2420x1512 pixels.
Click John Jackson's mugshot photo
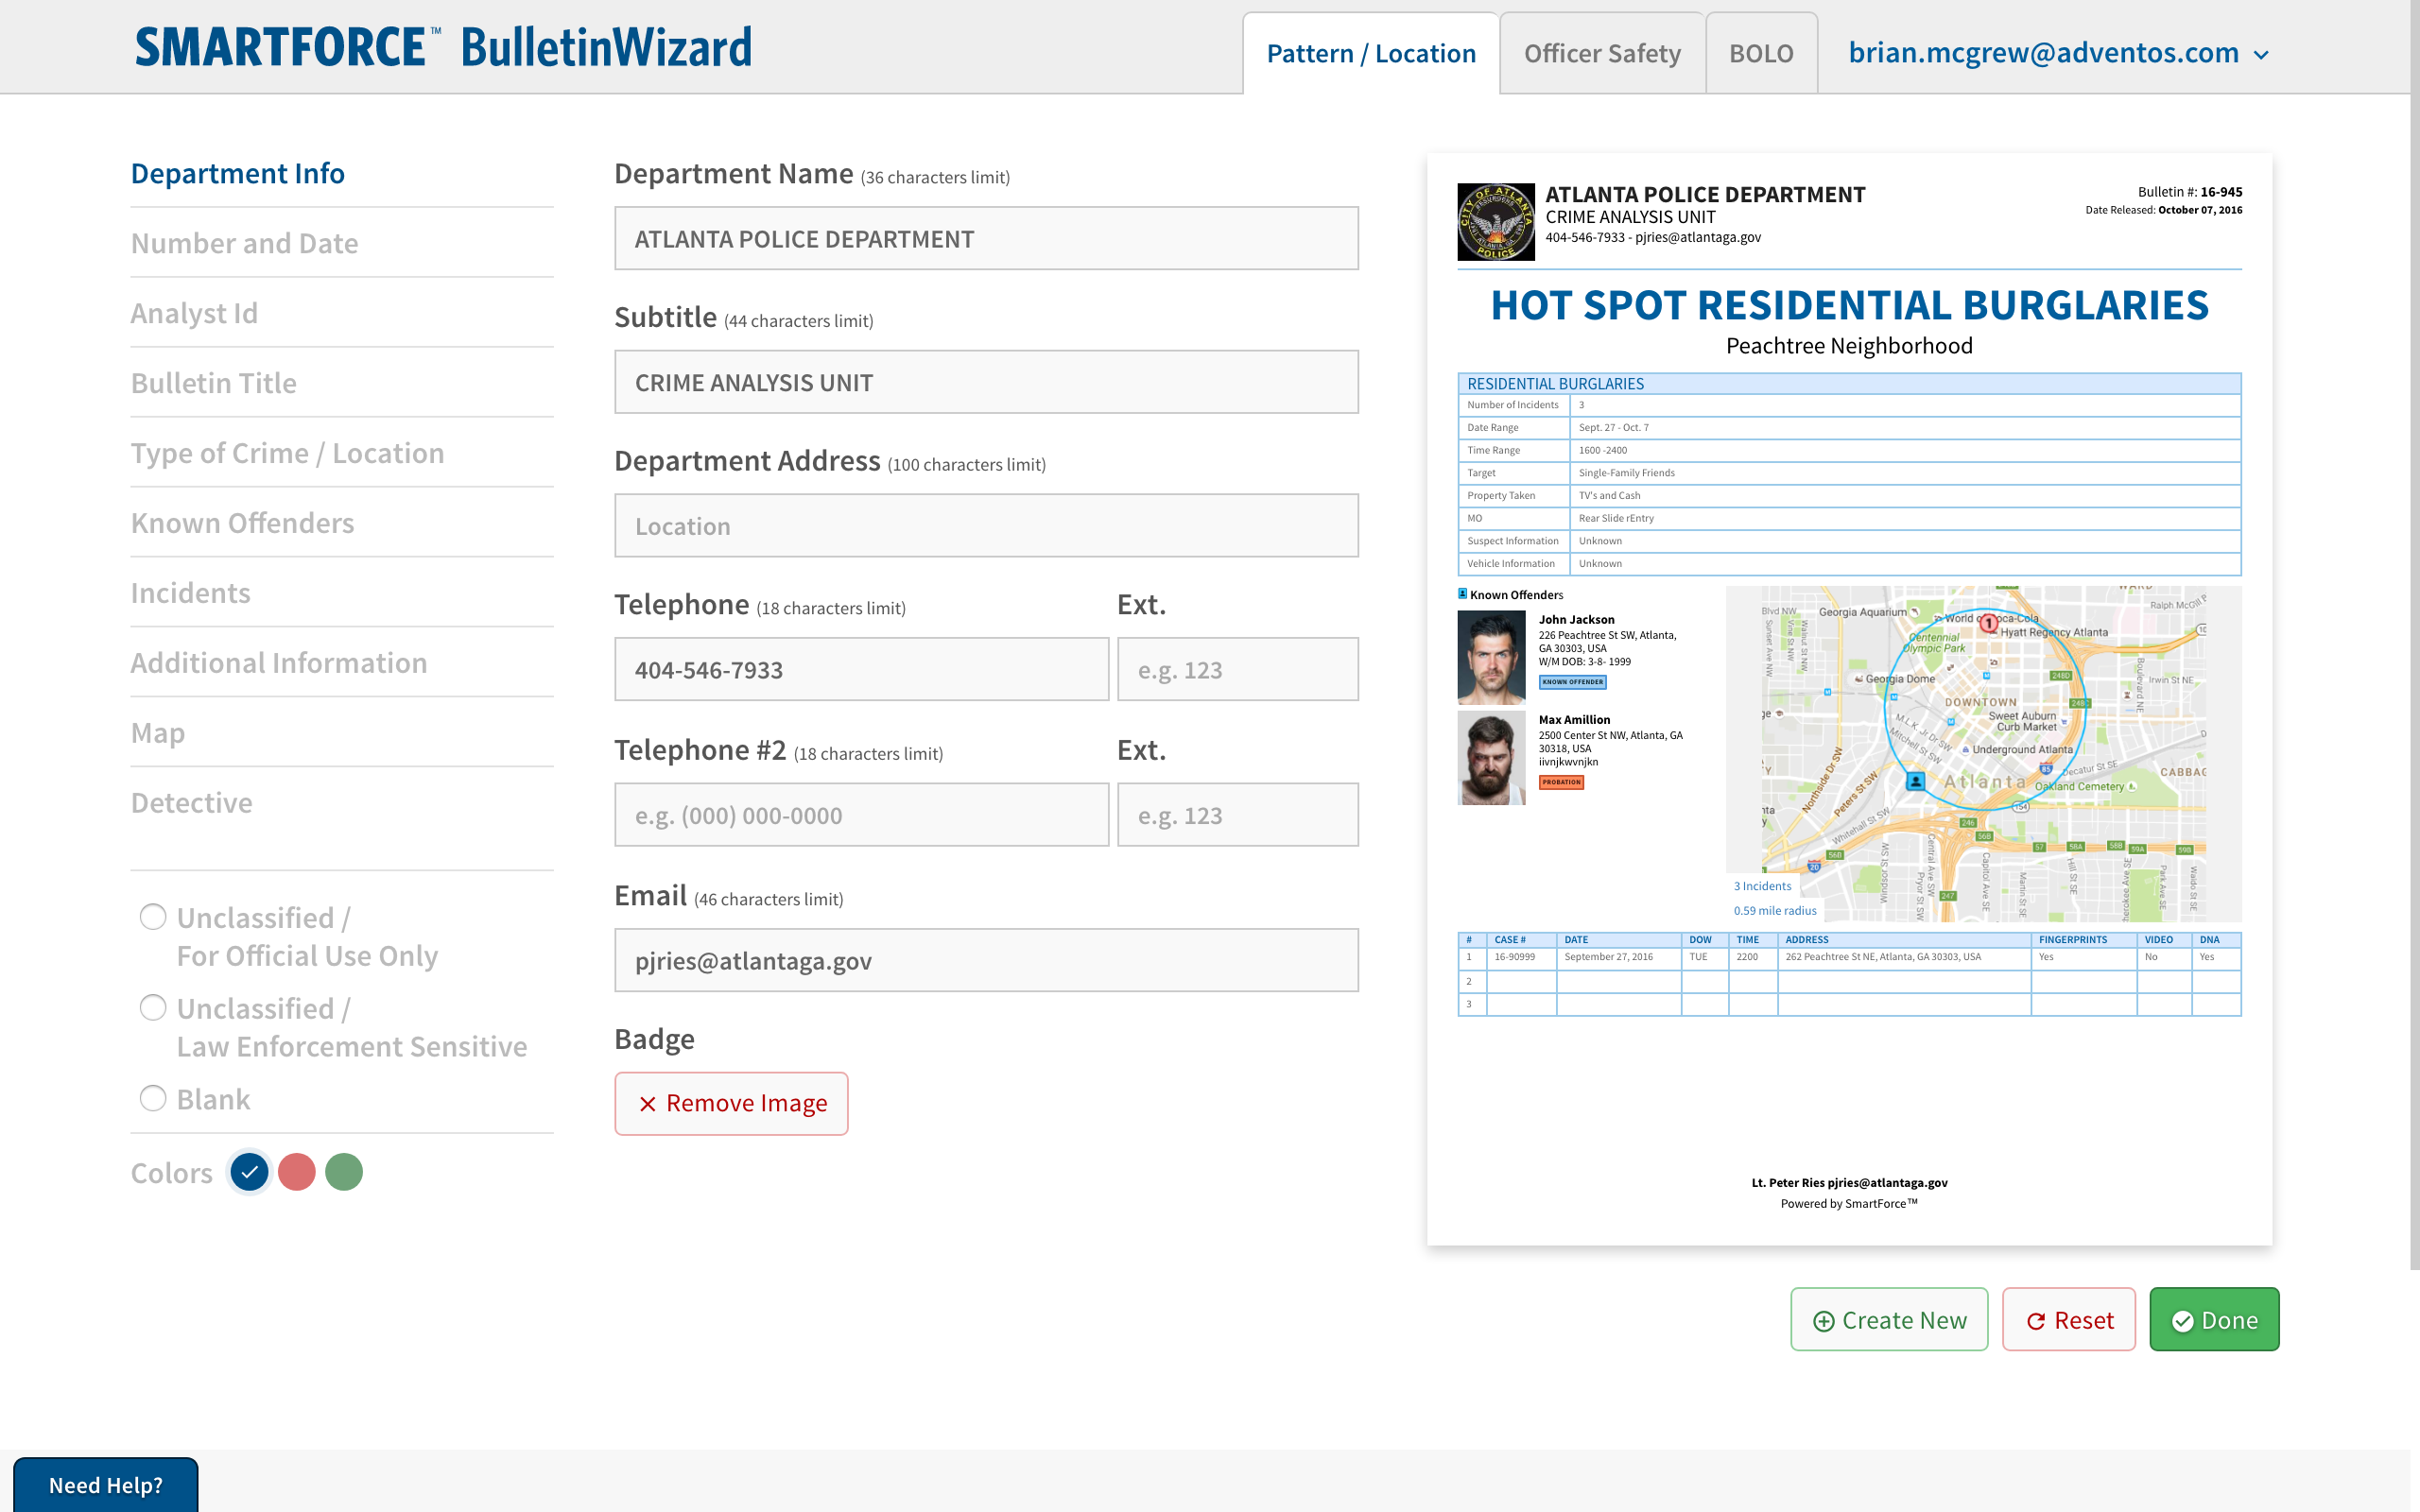pos(1491,658)
